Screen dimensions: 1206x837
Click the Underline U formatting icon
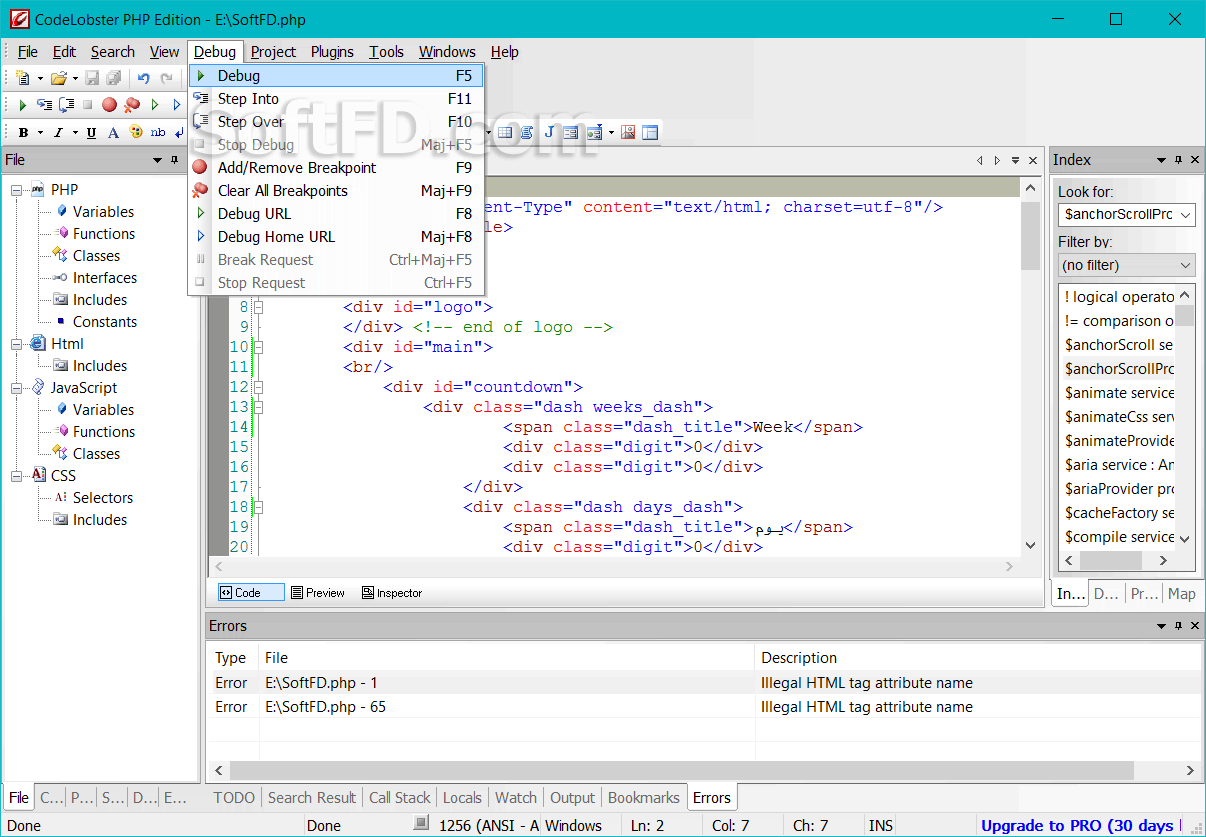pos(91,132)
